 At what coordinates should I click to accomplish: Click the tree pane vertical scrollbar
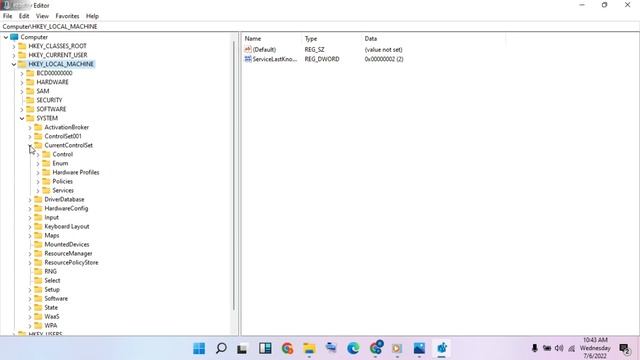(234, 176)
